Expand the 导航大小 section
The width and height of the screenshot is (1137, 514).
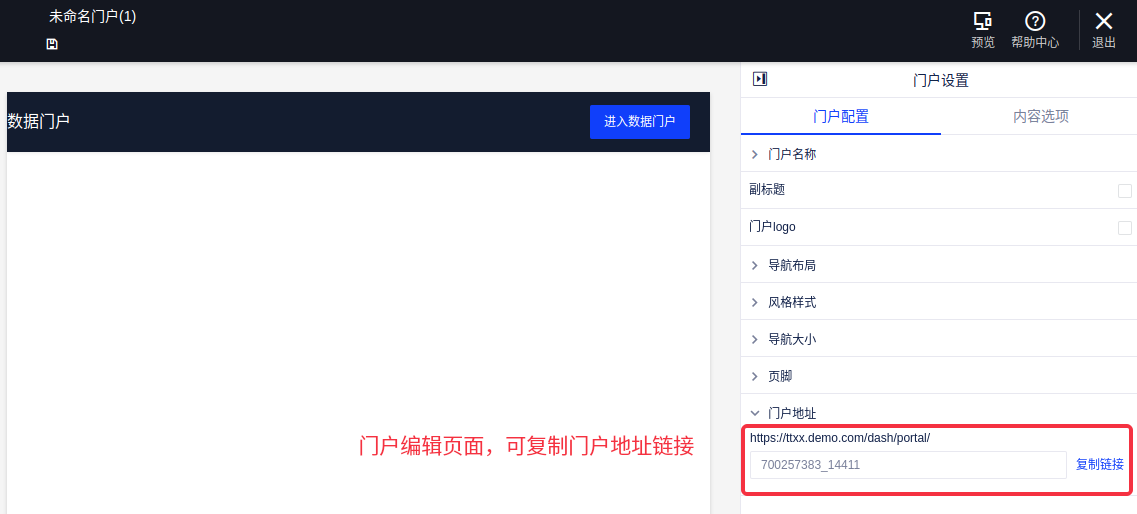[755, 339]
